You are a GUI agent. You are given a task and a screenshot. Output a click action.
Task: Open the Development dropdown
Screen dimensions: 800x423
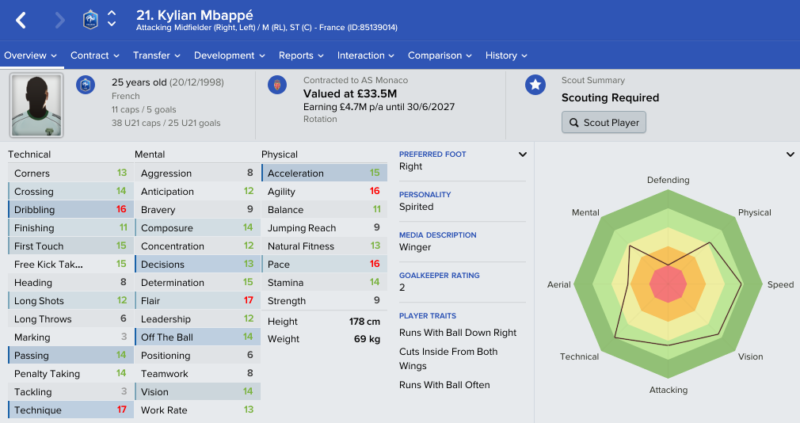pyautogui.click(x=230, y=56)
